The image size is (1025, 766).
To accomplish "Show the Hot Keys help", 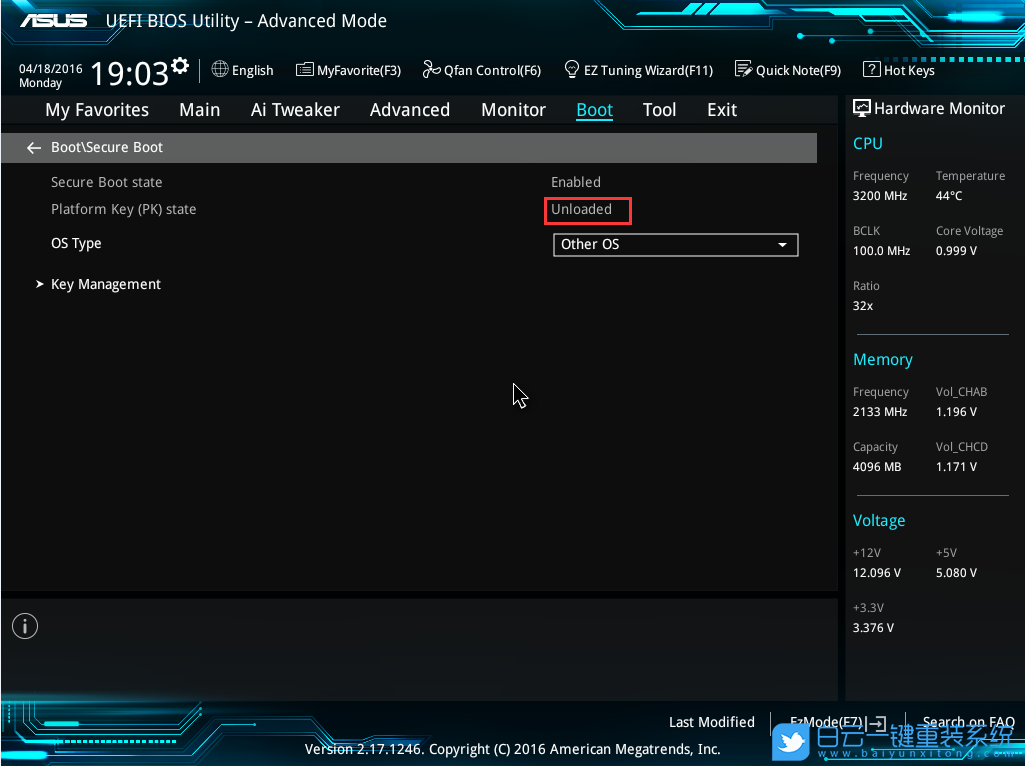I will [899, 70].
